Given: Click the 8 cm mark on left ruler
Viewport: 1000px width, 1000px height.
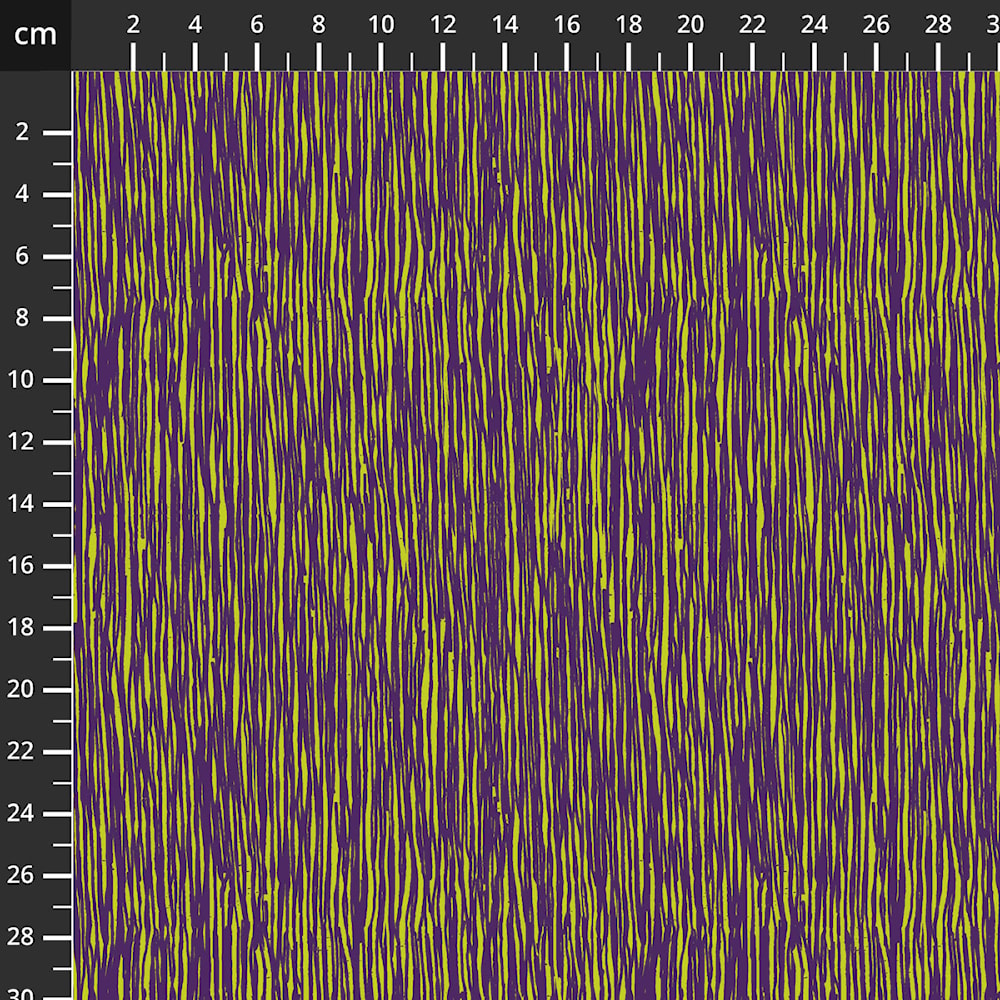Looking at the screenshot, I should [x=24, y=319].
